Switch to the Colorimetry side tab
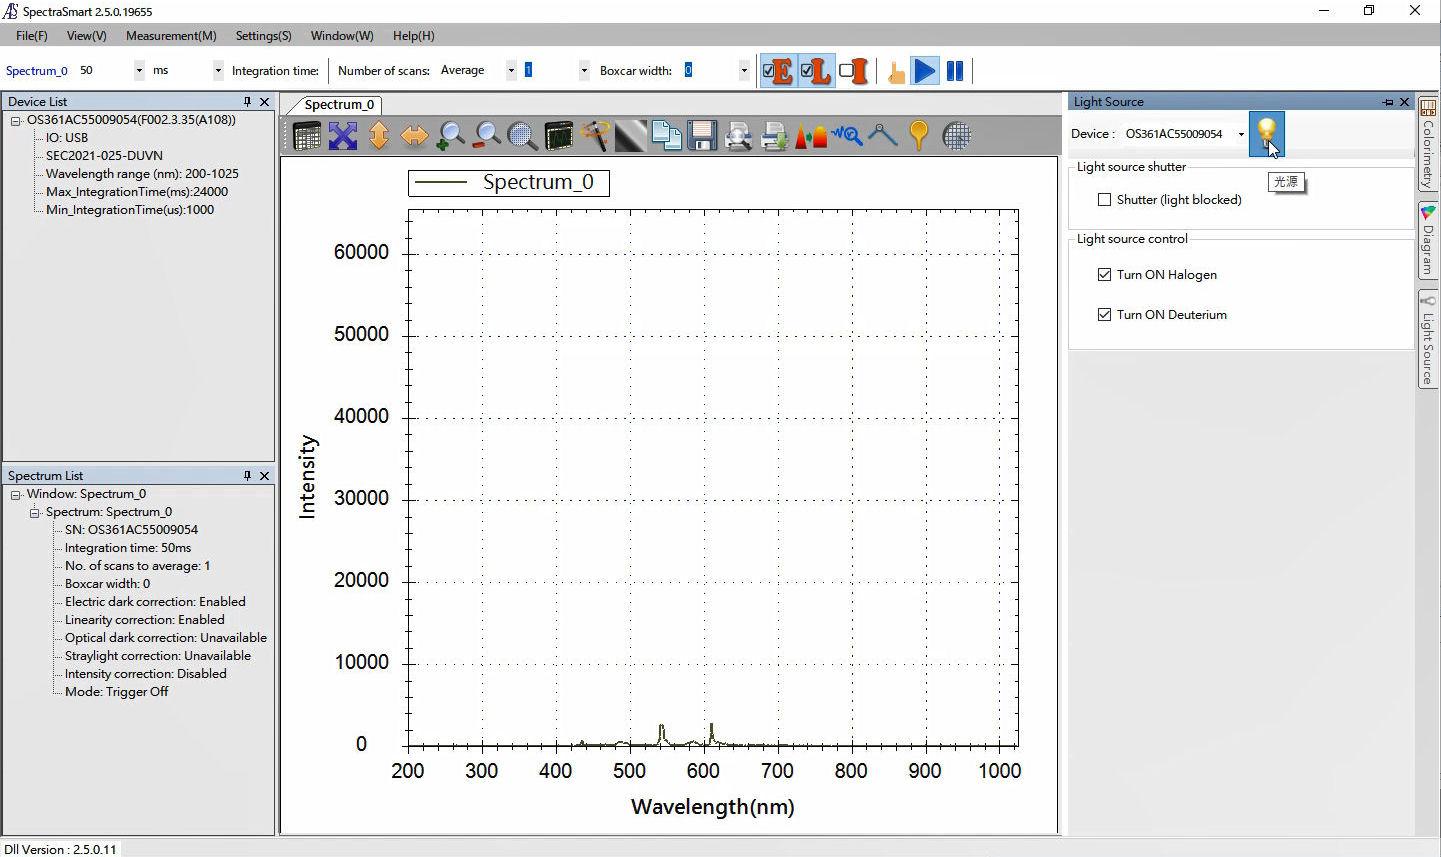This screenshot has height=857, width=1441. (1428, 143)
